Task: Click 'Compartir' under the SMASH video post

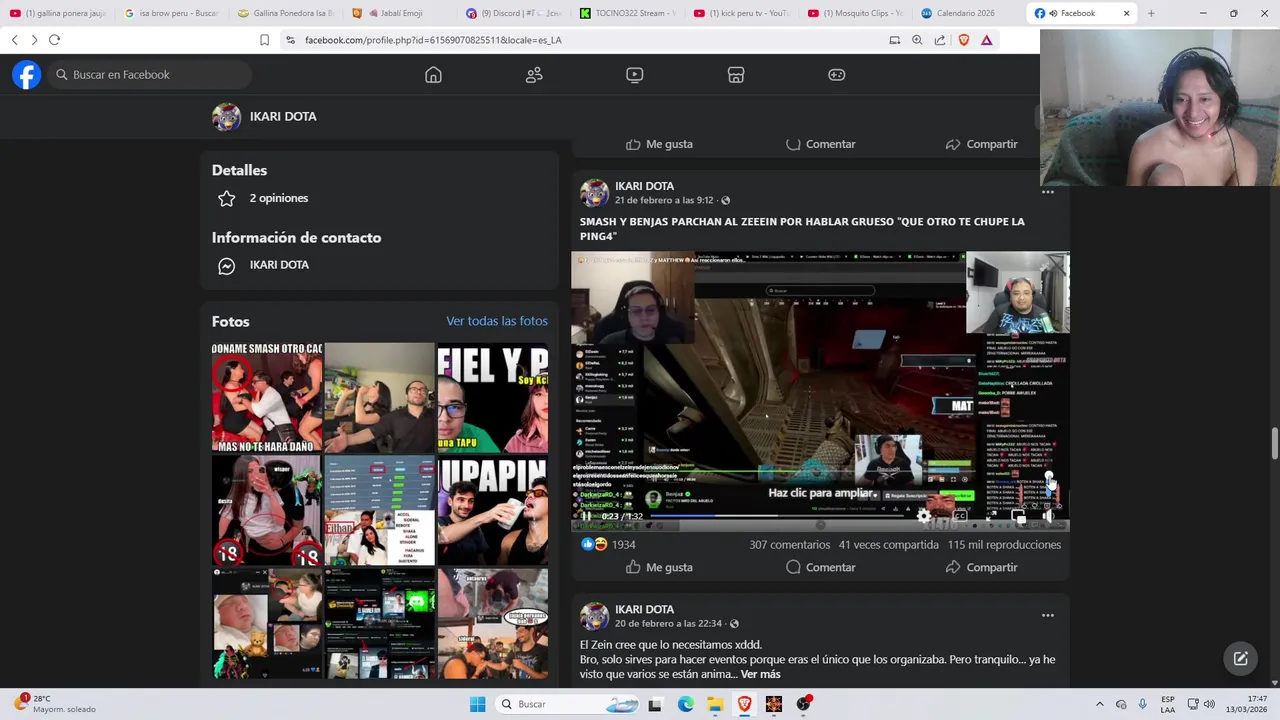Action: click(x=981, y=567)
